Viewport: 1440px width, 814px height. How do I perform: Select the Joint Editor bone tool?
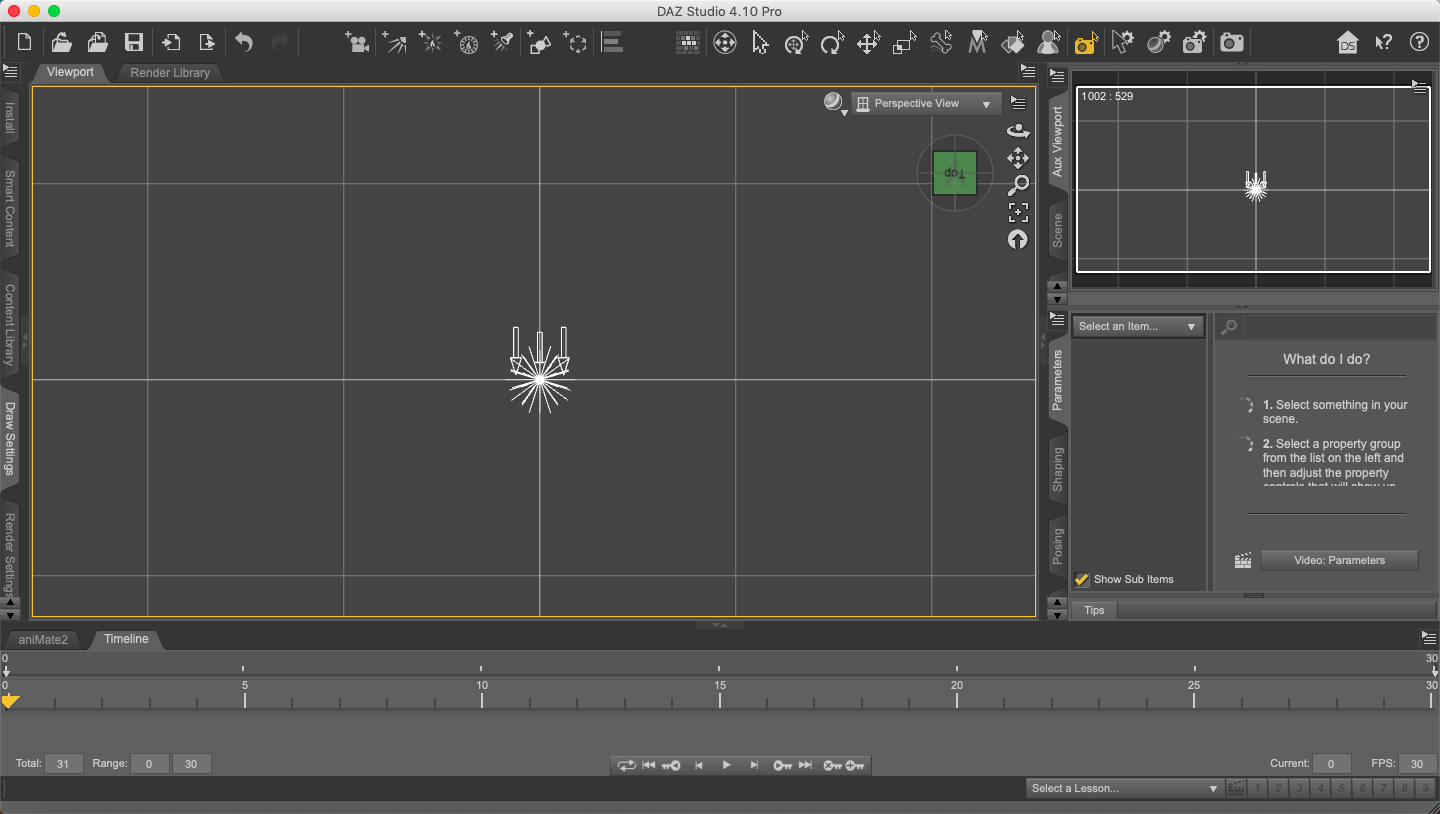(x=940, y=42)
